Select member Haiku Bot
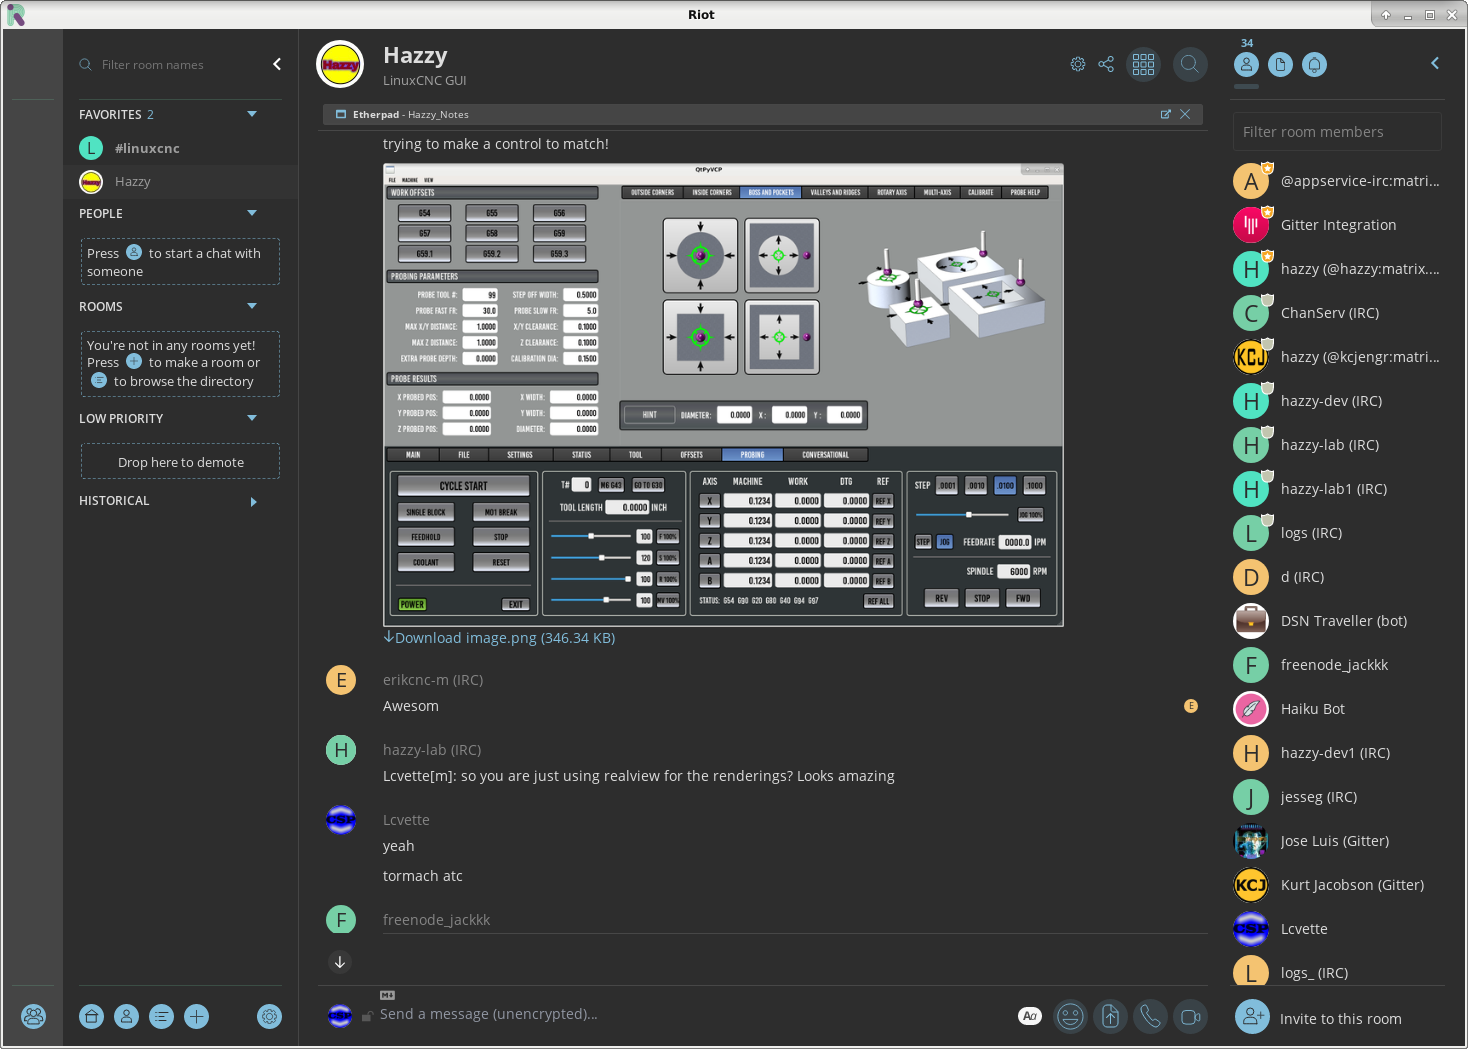1468x1049 pixels. tap(1336, 709)
